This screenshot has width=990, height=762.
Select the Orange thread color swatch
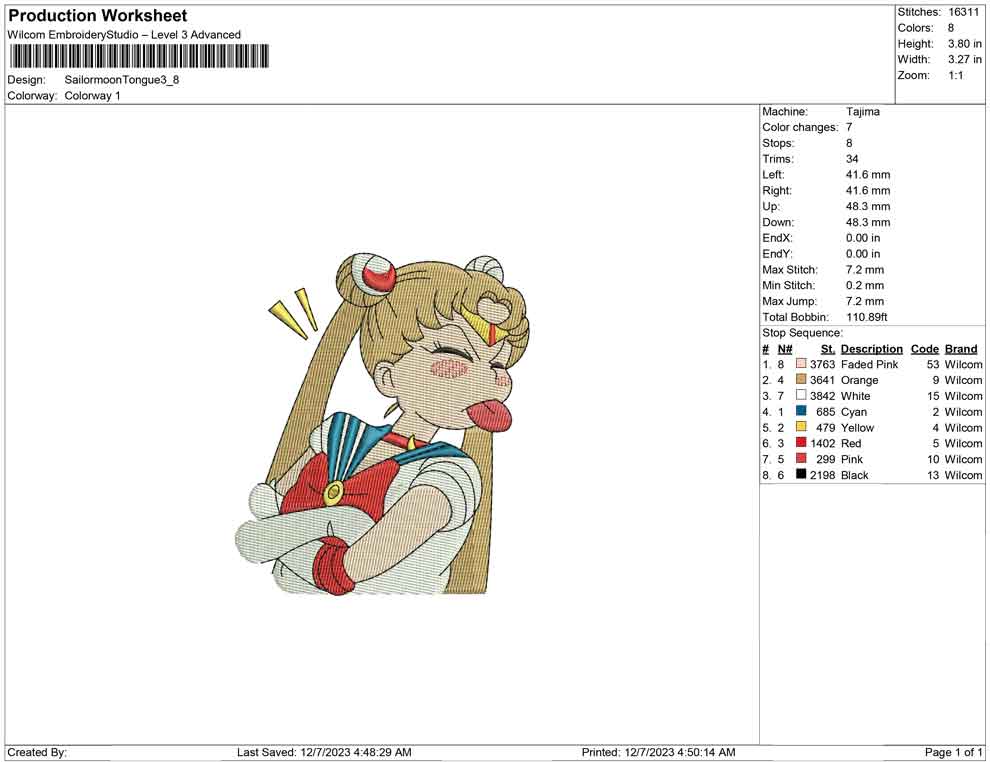801,379
